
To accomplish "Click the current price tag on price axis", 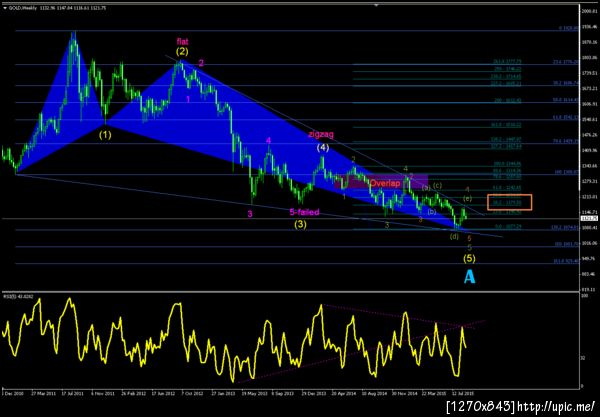I will point(589,218).
